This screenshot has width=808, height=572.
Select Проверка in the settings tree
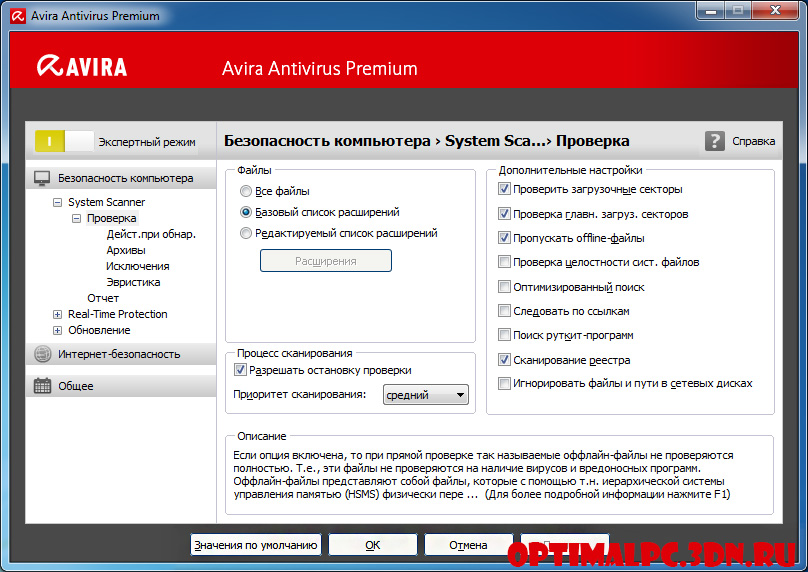[x=112, y=218]
